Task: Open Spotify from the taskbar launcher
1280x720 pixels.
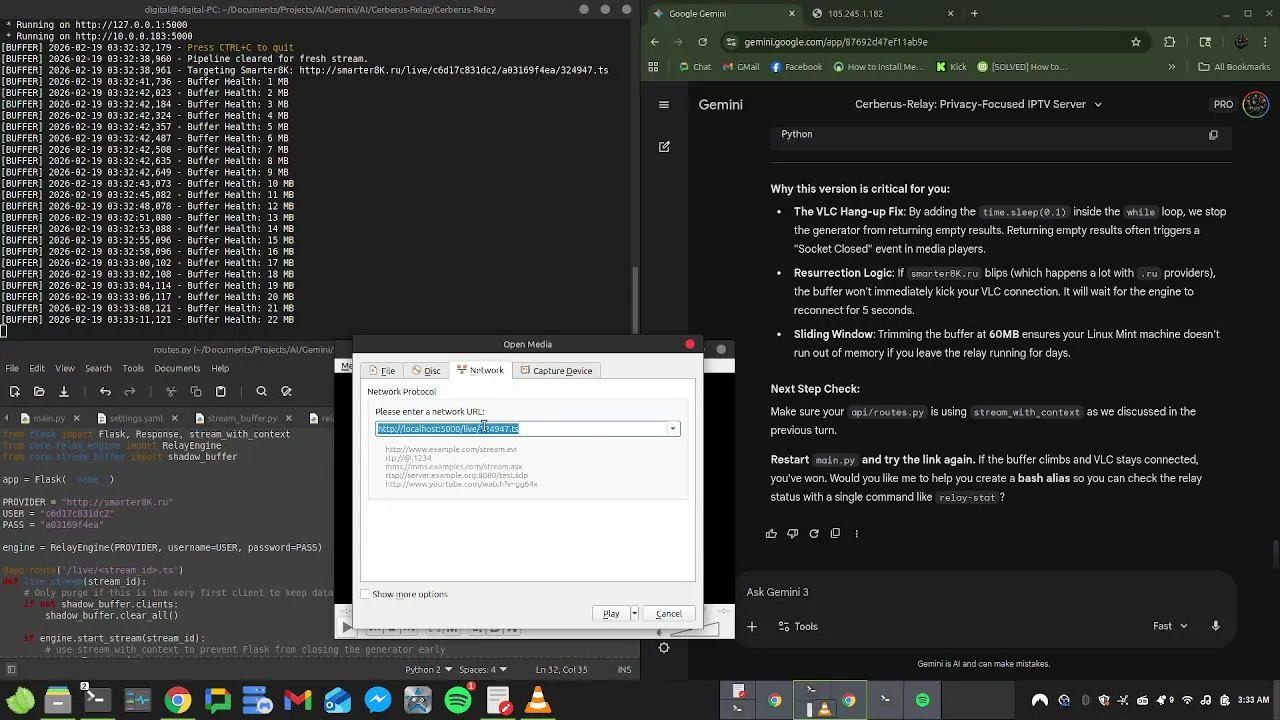Action: [x=458, y=700]
